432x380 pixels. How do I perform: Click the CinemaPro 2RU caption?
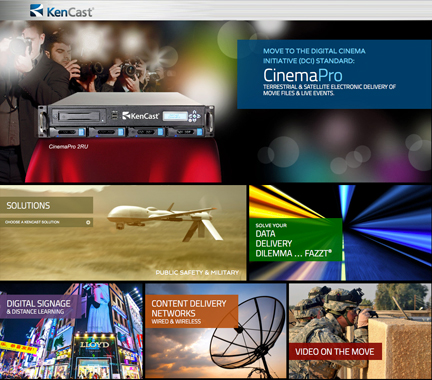click(68, 146)
